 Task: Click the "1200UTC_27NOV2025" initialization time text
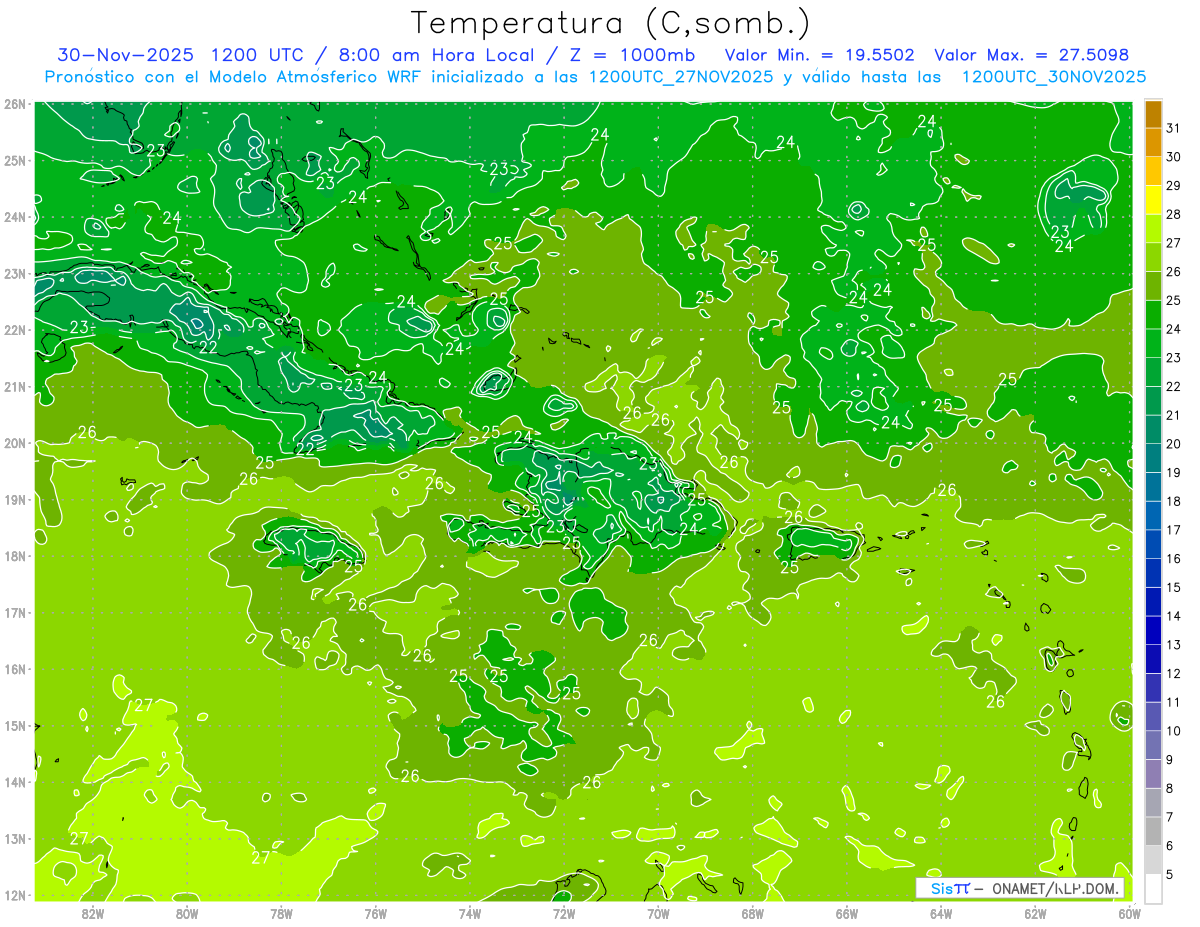(680, 77)
